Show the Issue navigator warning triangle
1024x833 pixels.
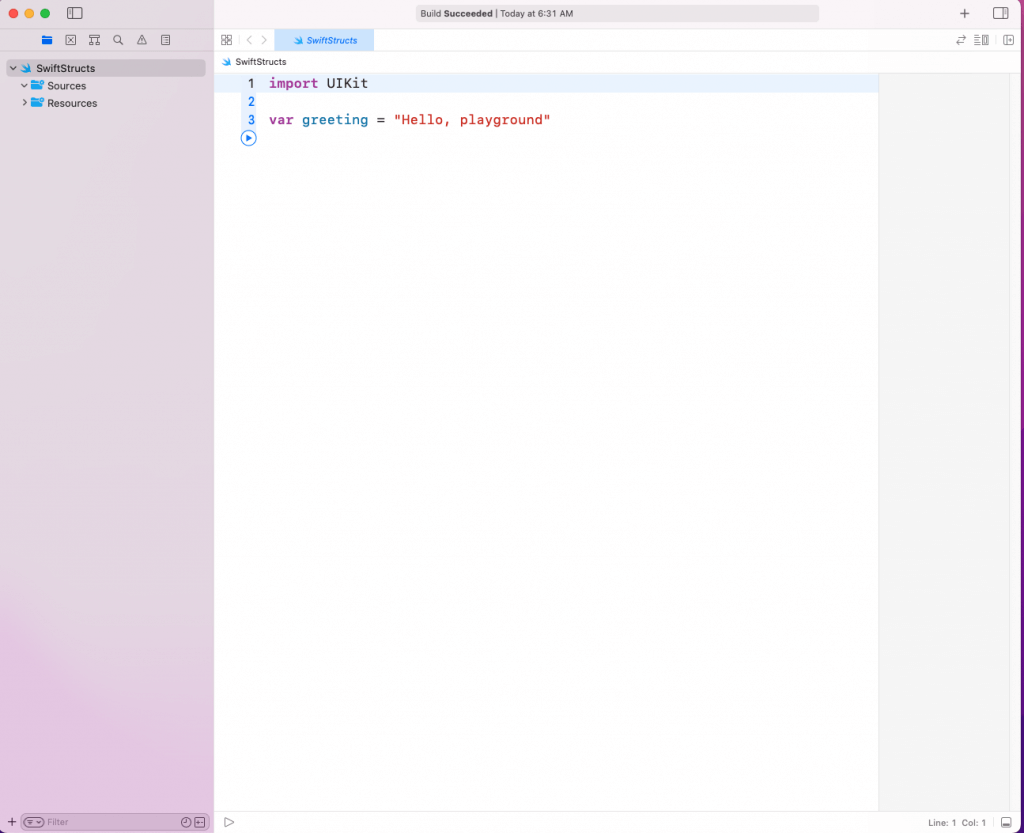(x=141, y=40)
